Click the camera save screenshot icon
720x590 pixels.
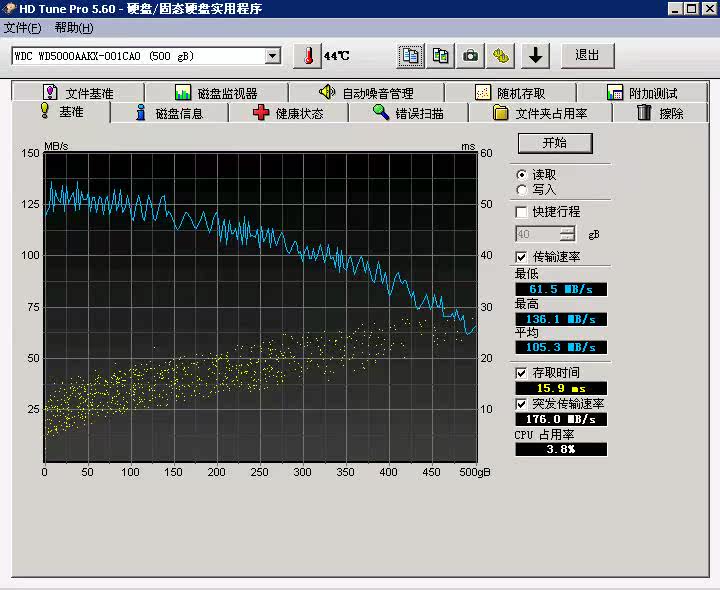pos(470,56)
